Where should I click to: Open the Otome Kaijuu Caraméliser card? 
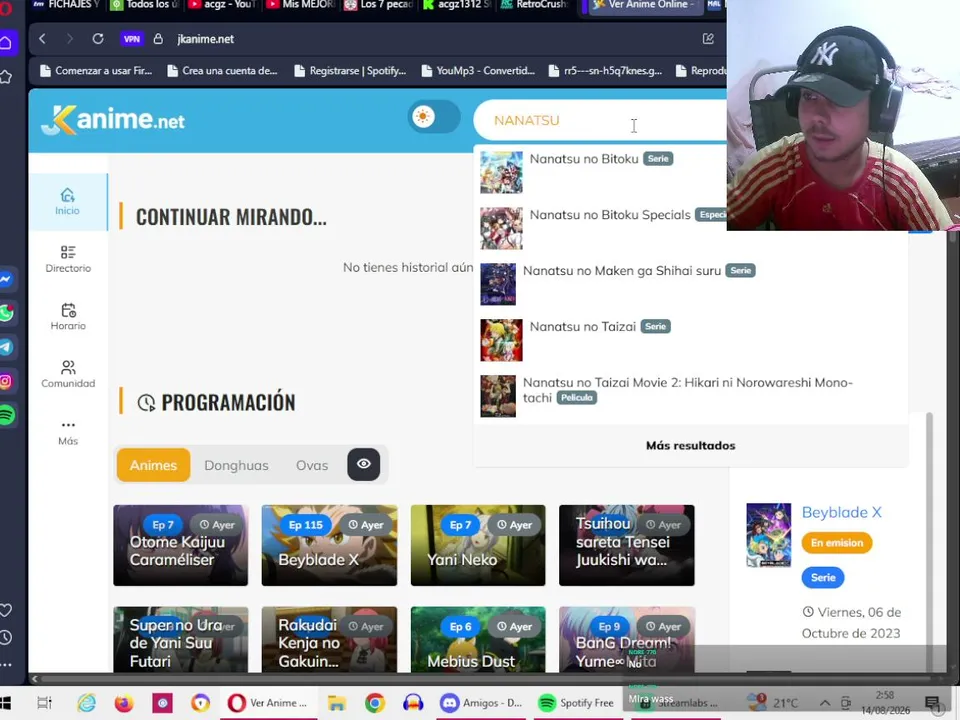click(x=181, y=546)
